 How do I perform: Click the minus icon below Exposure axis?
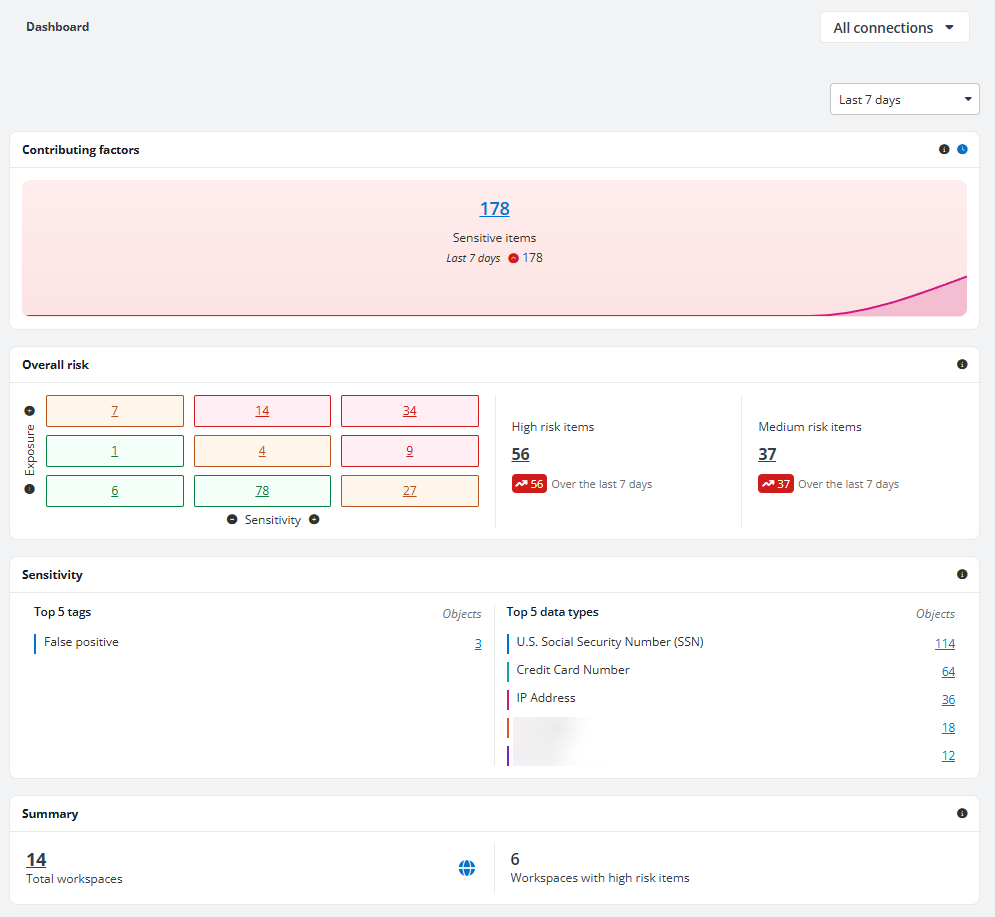pos(29,489)
